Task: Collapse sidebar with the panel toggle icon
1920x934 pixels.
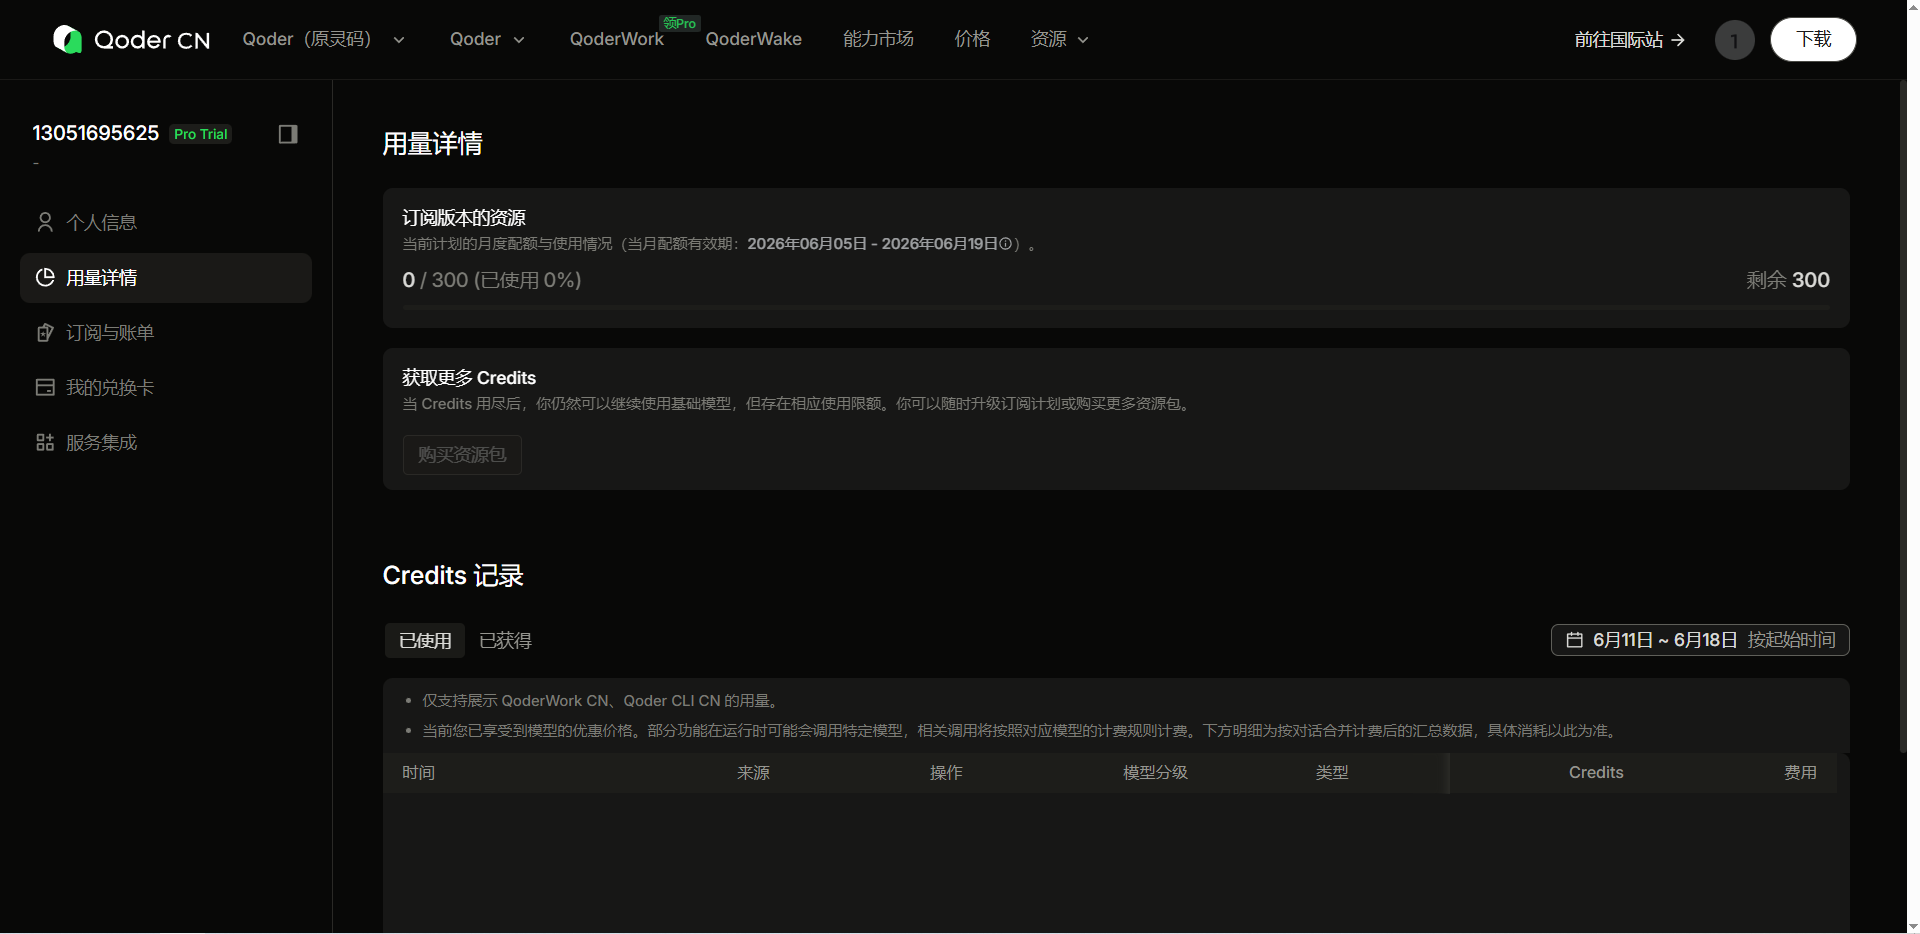Action: [288, 134]
